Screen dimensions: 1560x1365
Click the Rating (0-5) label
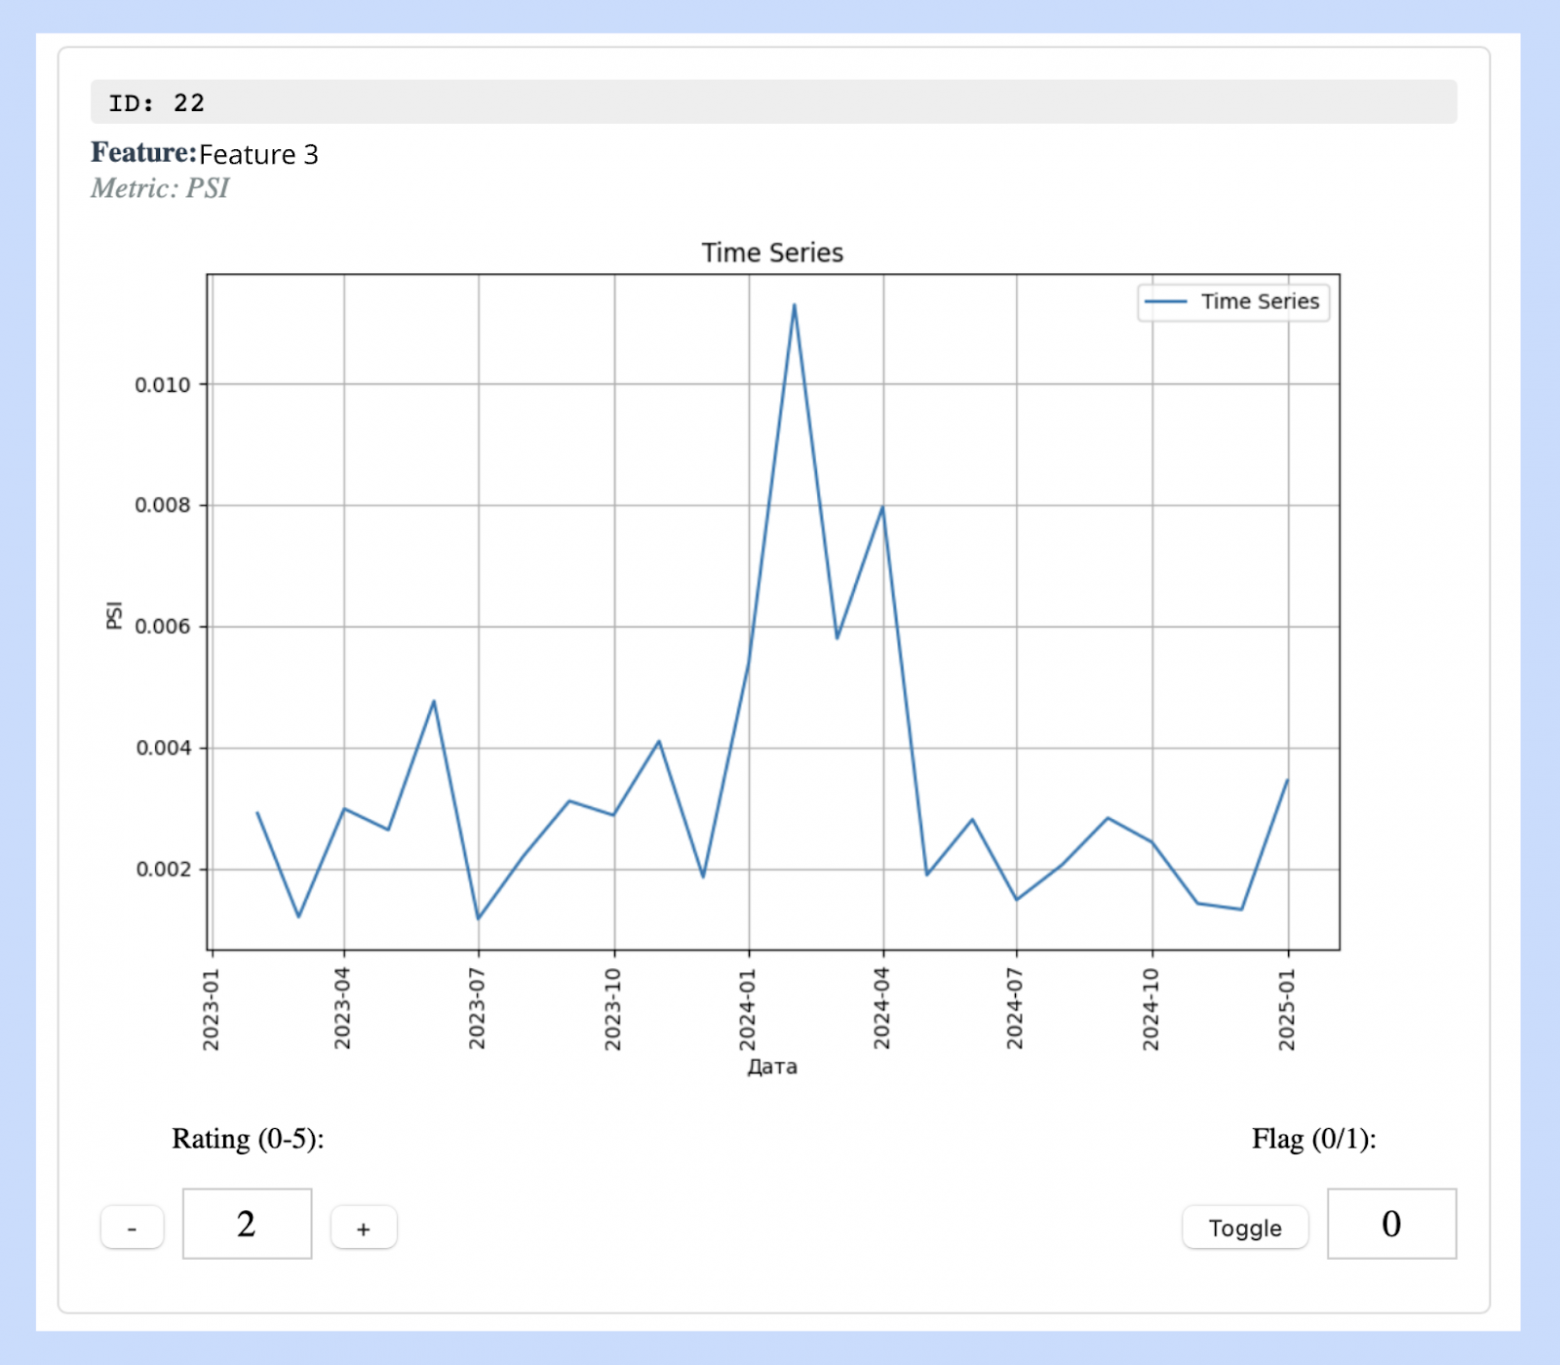(248, 1139)
